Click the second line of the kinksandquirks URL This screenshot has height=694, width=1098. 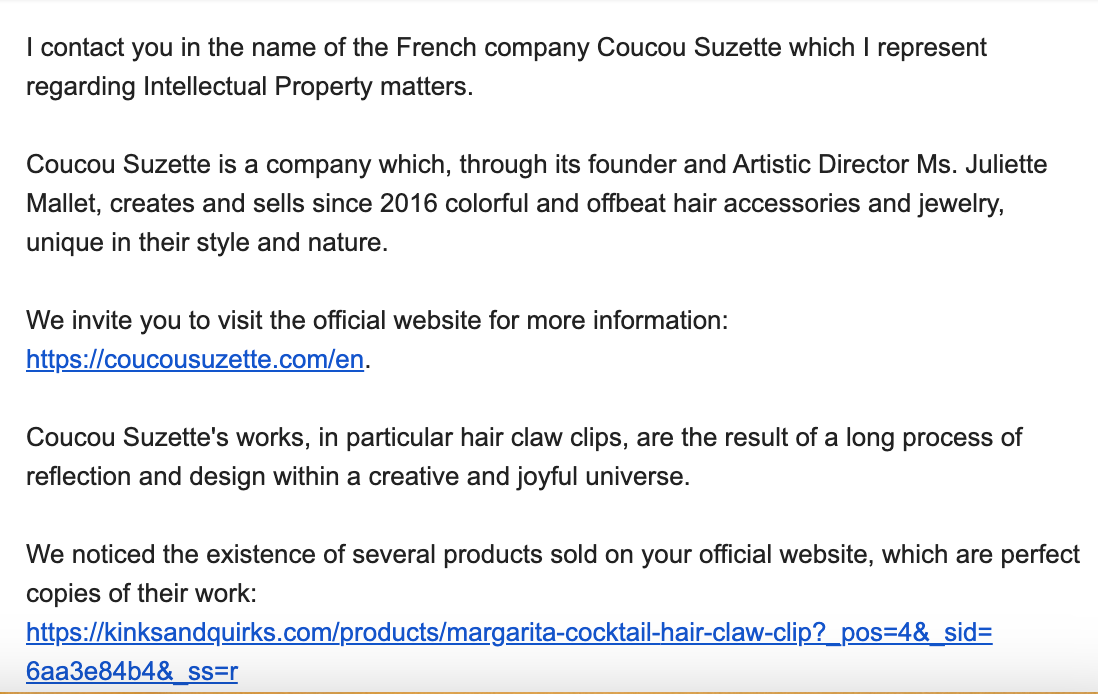click(x=131, y=671)
